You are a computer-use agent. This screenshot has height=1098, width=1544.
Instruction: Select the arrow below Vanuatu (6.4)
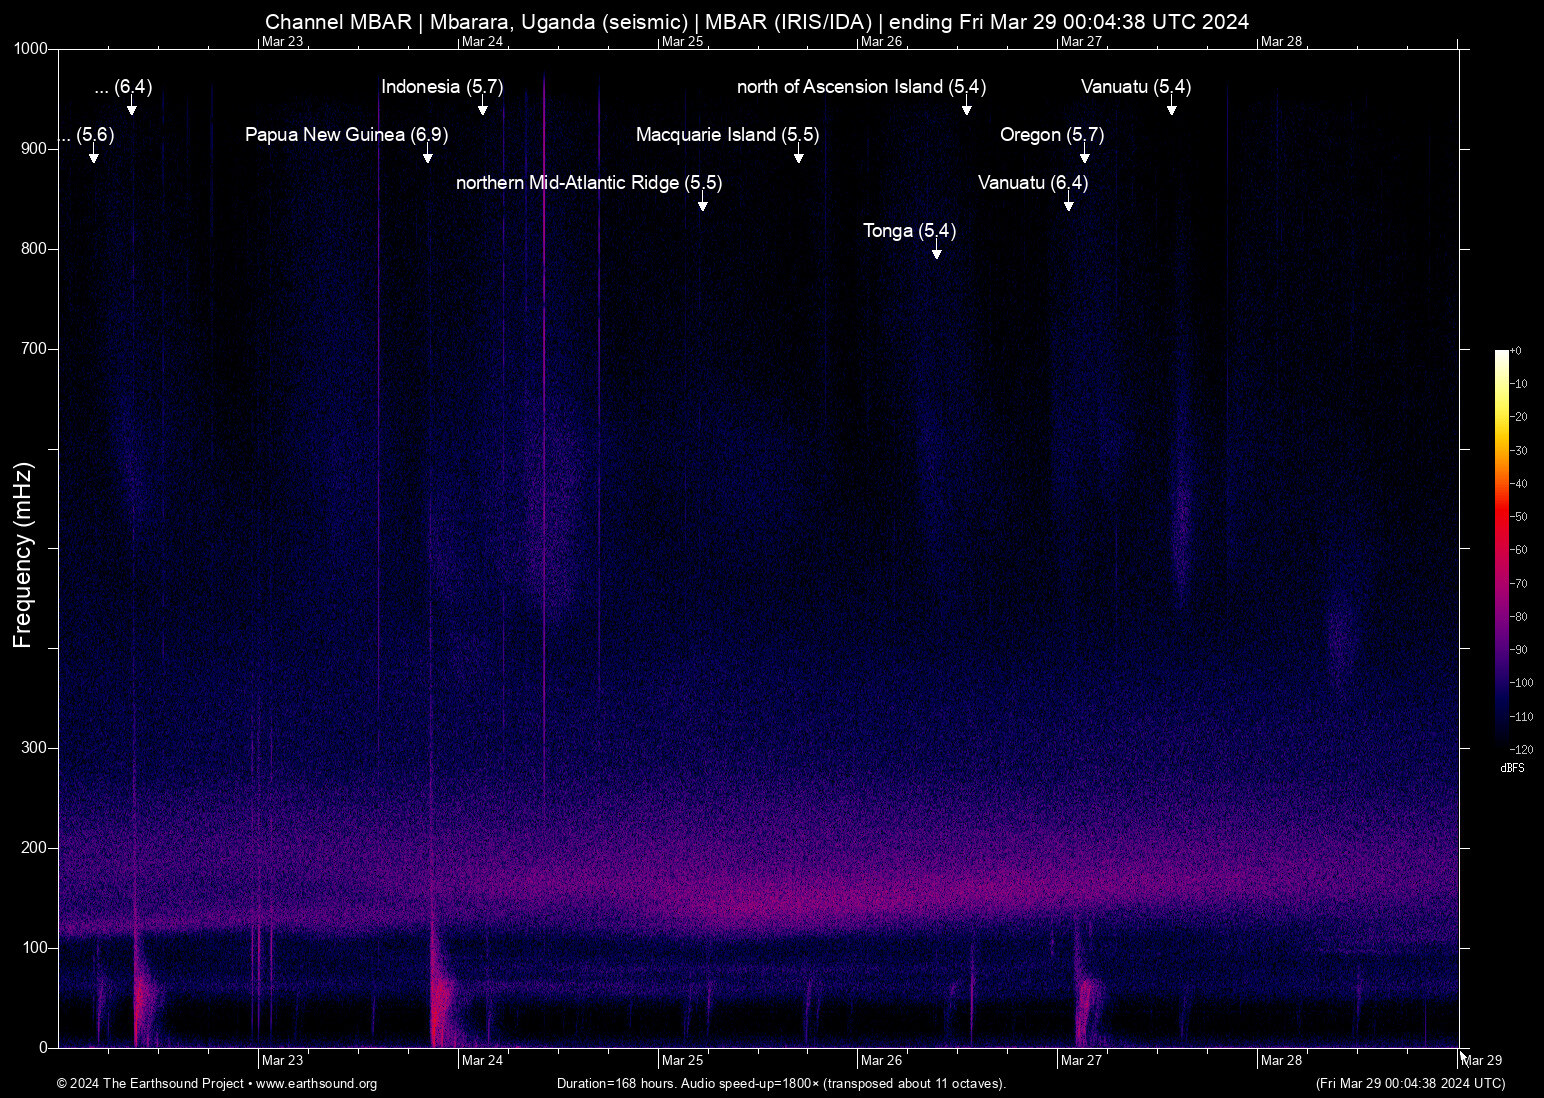click(x=1069, y=202)
